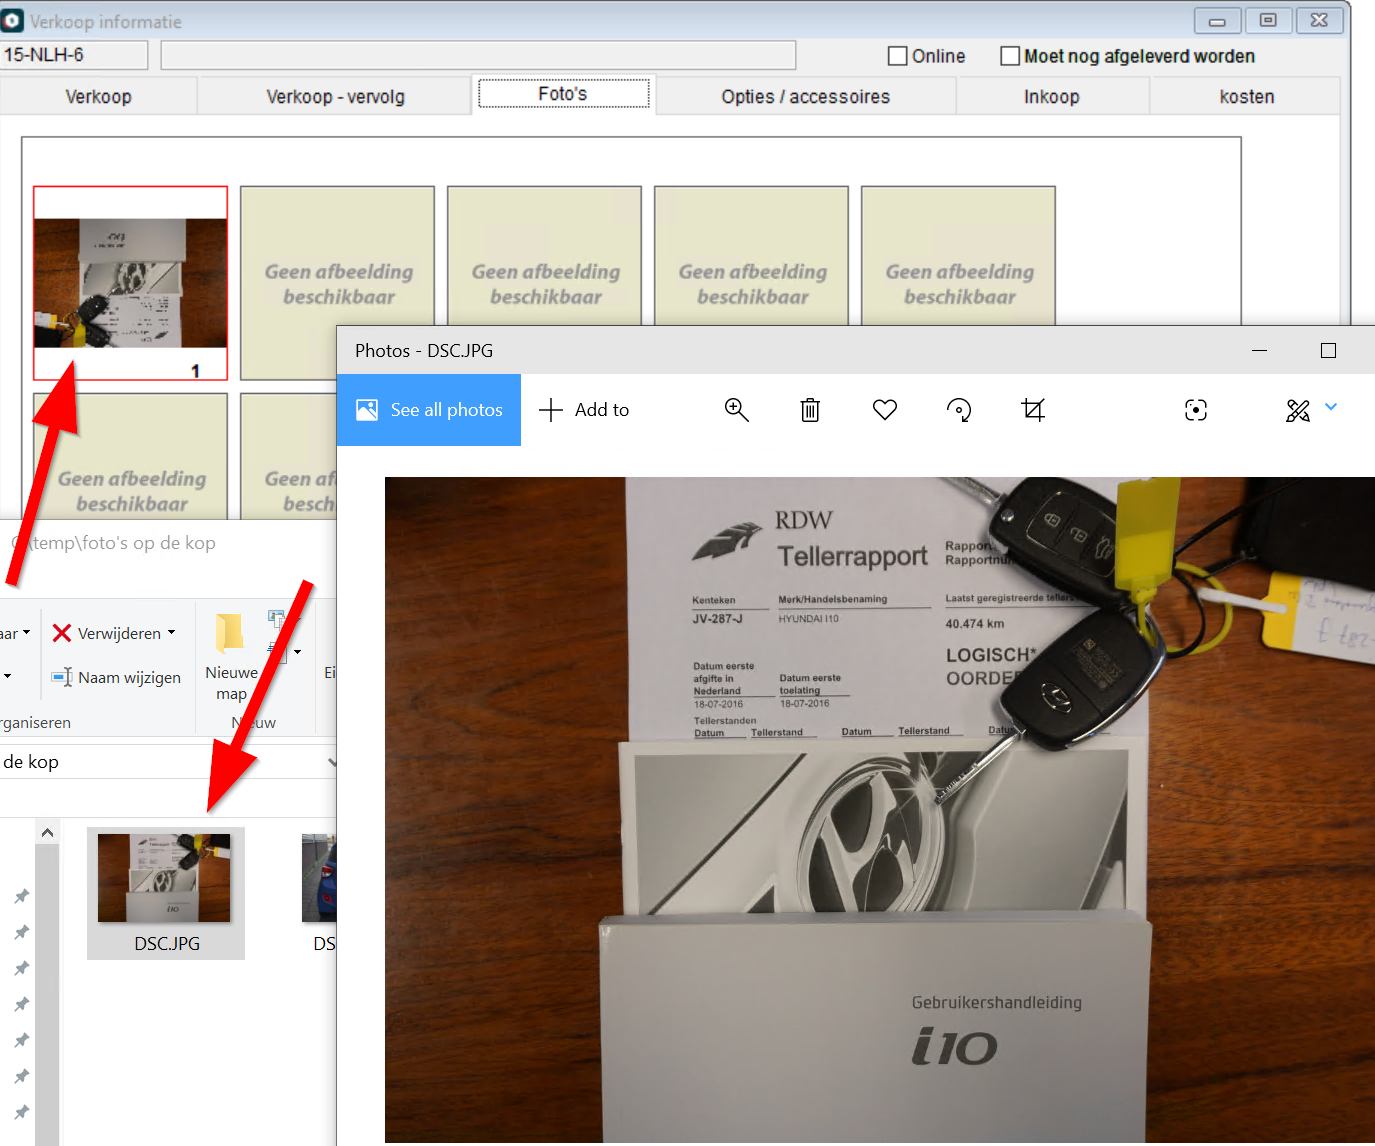Click the Naam wijzigen rename icon

[62, 677]
